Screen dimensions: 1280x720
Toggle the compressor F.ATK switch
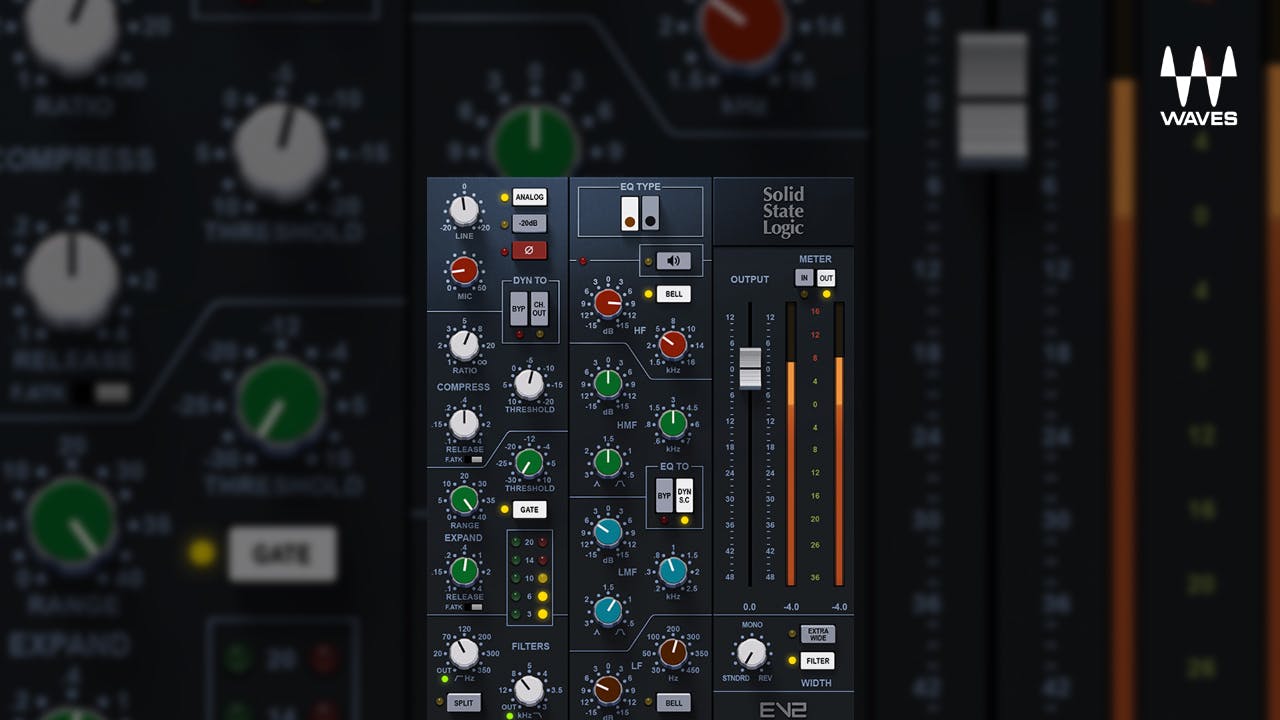pos(476,460)
